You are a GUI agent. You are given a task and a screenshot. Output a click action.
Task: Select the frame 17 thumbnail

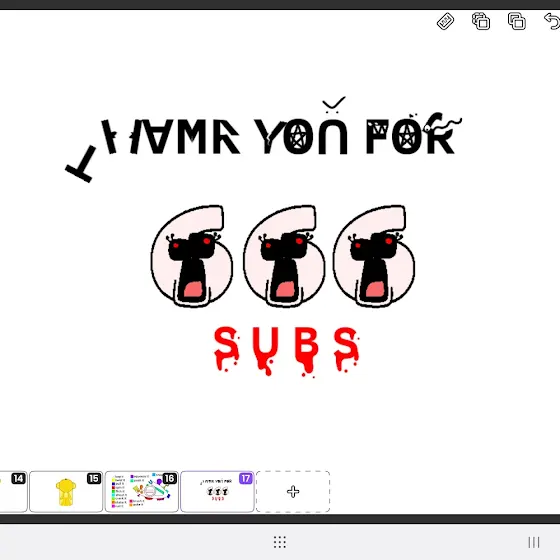point(217,491)
